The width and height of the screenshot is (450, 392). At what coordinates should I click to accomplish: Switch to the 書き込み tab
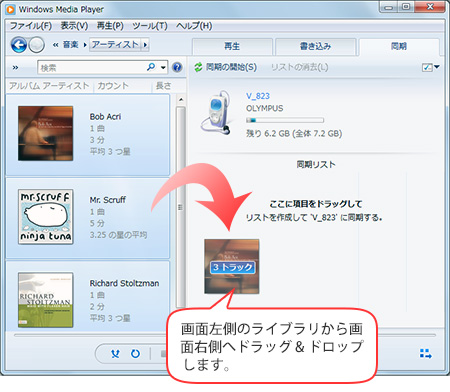pyautogui.click(x=315, y=46)
